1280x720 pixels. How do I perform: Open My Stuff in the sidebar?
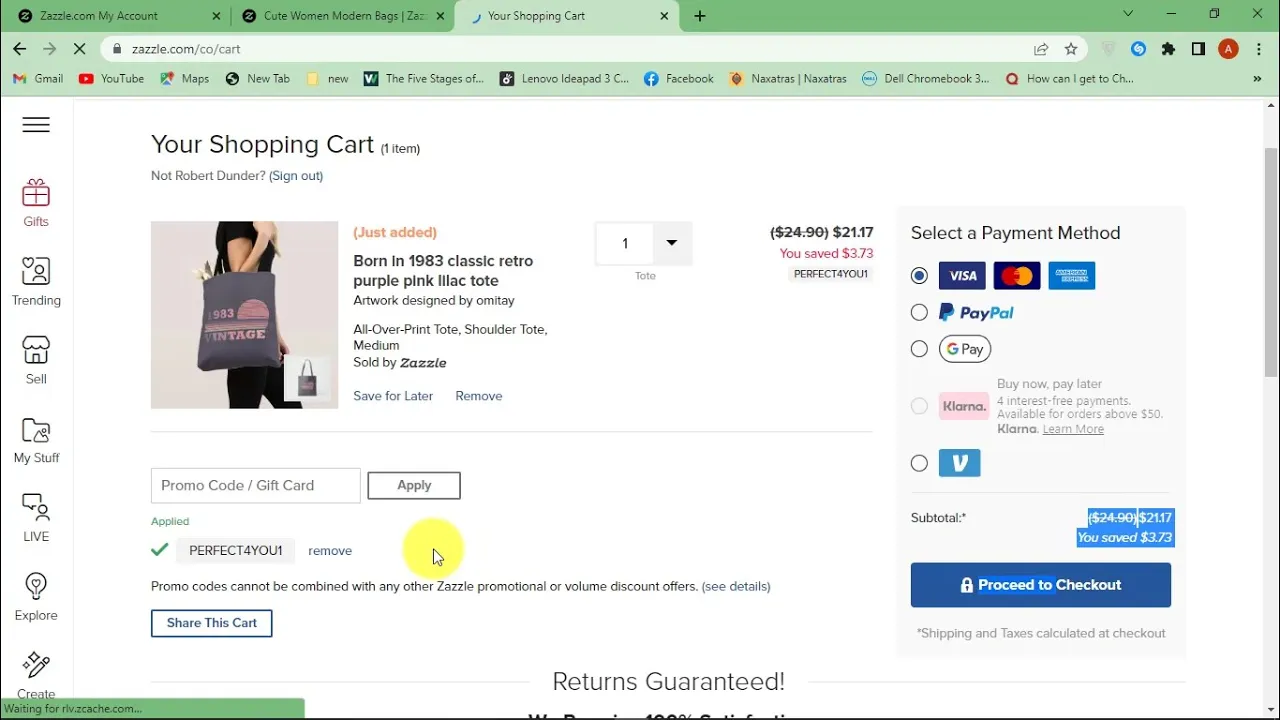[x=36, y=439]
